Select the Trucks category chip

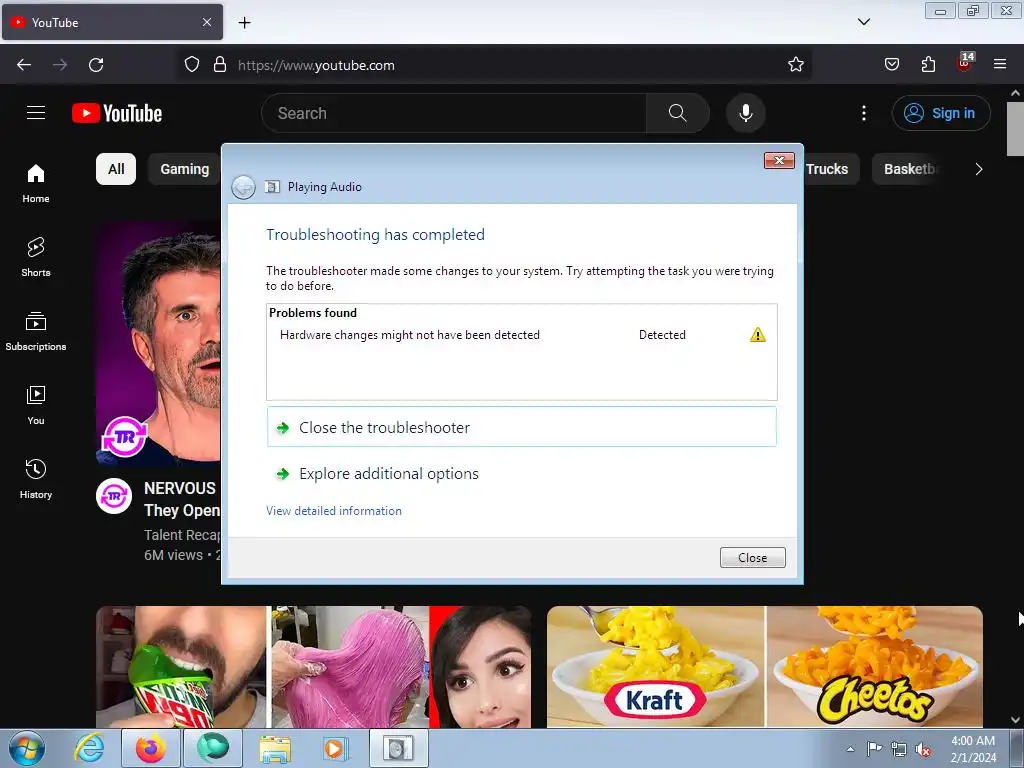(827, 169)
